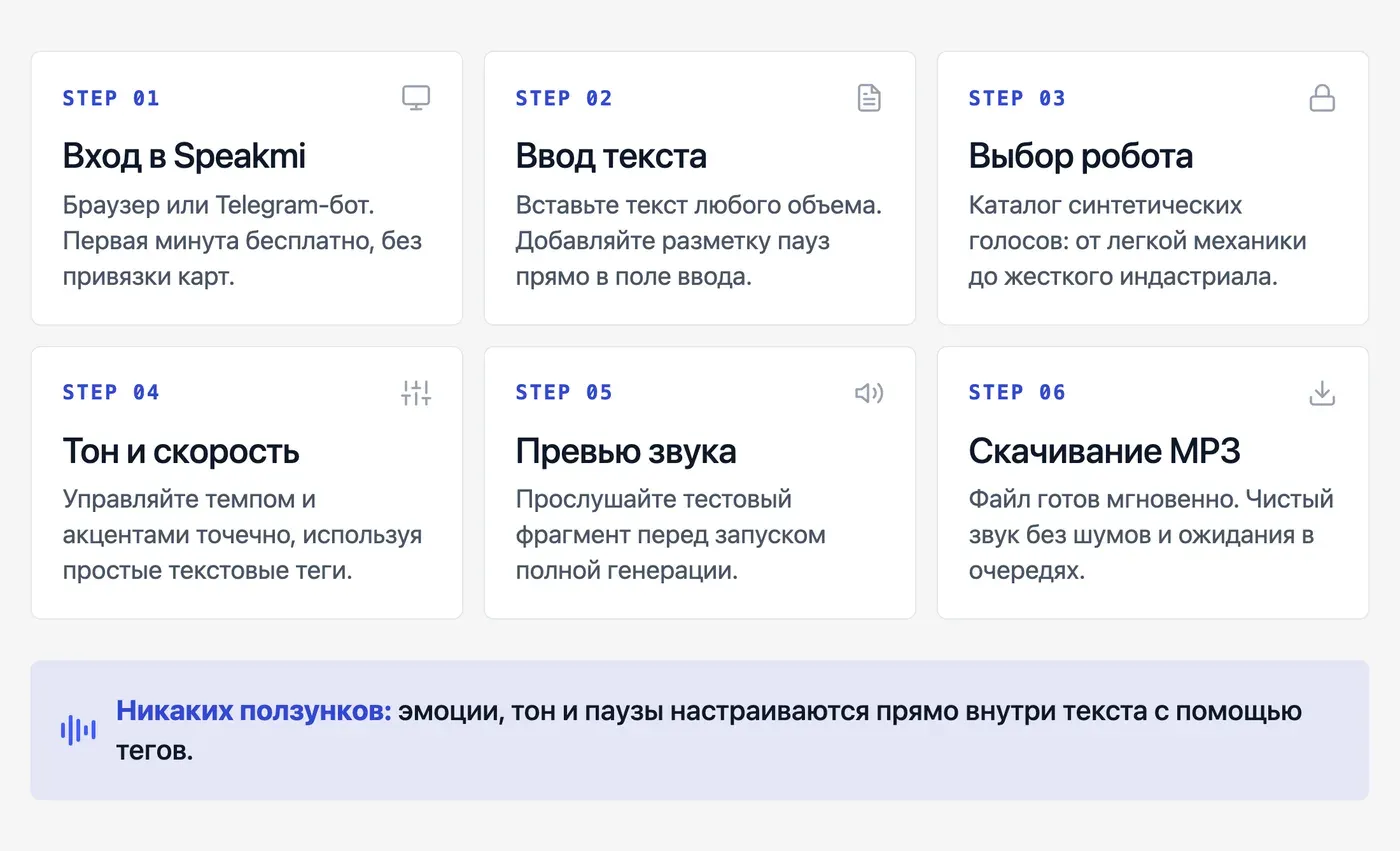Image resolution: width=1400 pixels, height=851 pixels.
Task: Click the 'Никаких ползунков:' highlighted text
Action: (x=254, y=711)
